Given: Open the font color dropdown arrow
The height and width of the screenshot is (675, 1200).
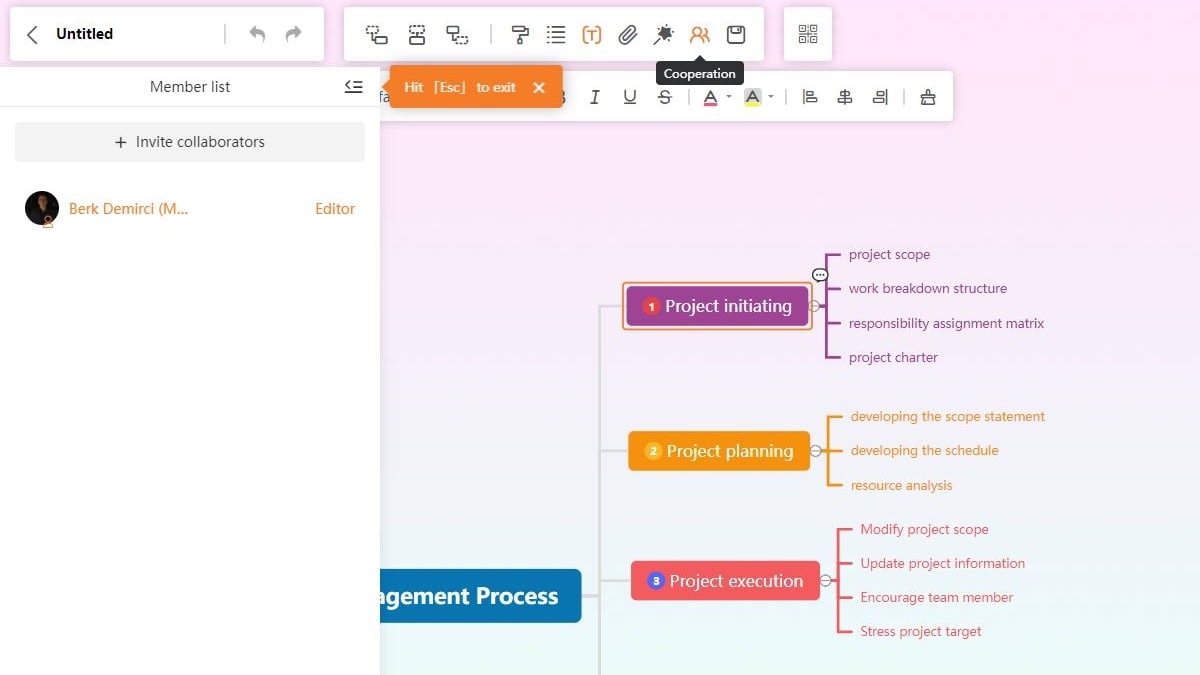Looking at the screenshot, I should click(729, 97).
